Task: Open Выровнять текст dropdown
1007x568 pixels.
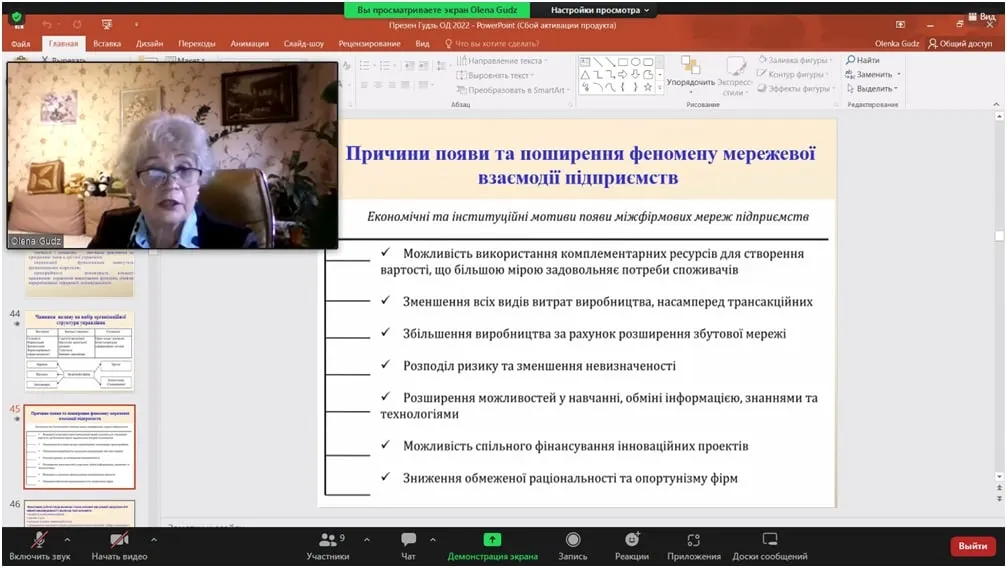Action: pos(495,76)
